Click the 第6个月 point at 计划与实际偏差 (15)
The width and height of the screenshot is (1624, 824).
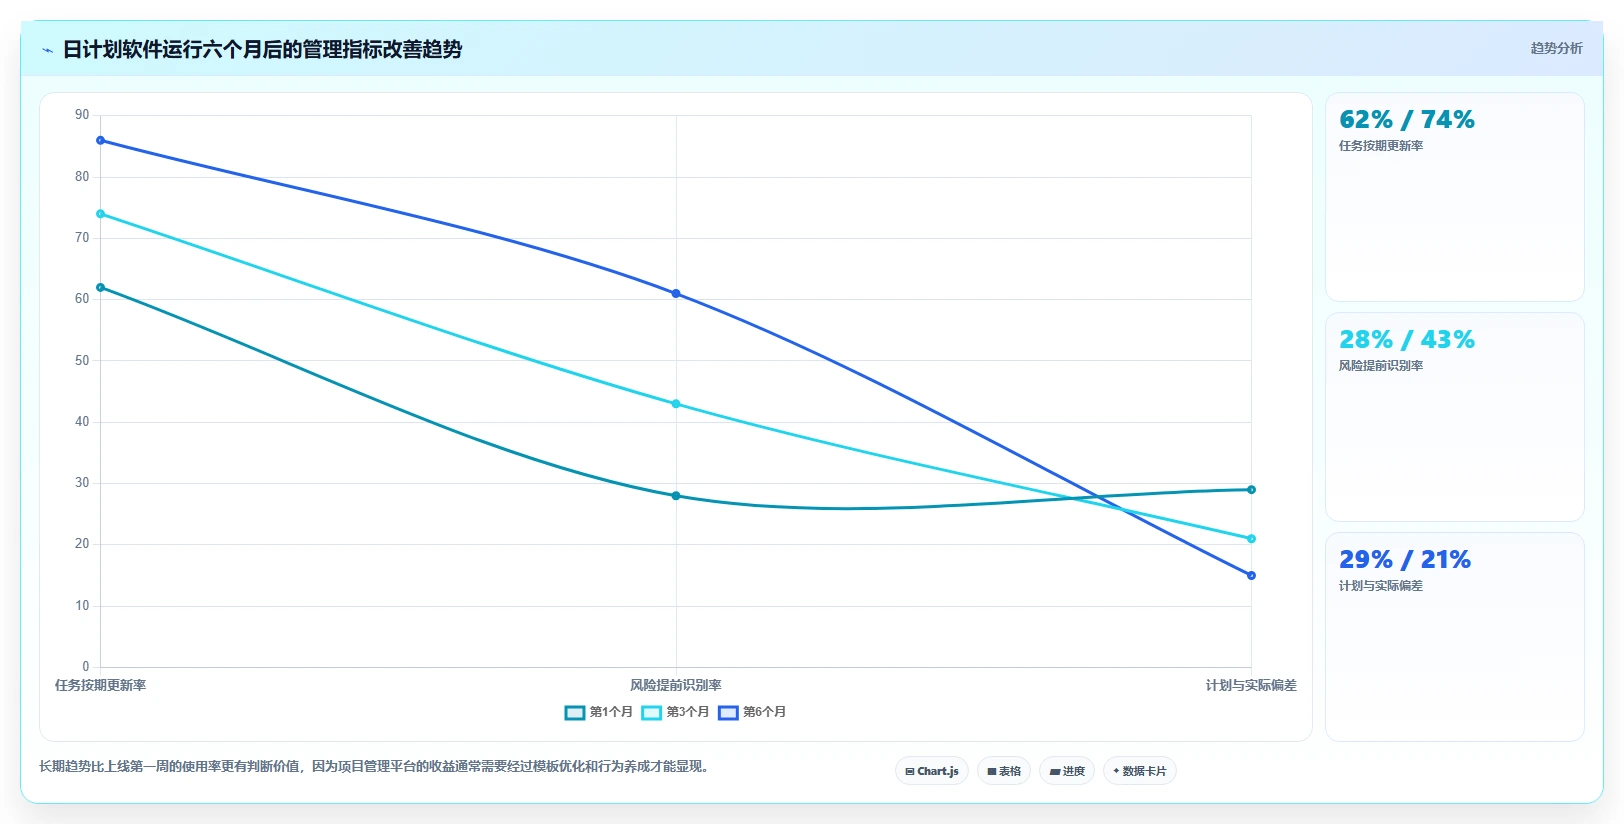click(x=1251, y=576)
